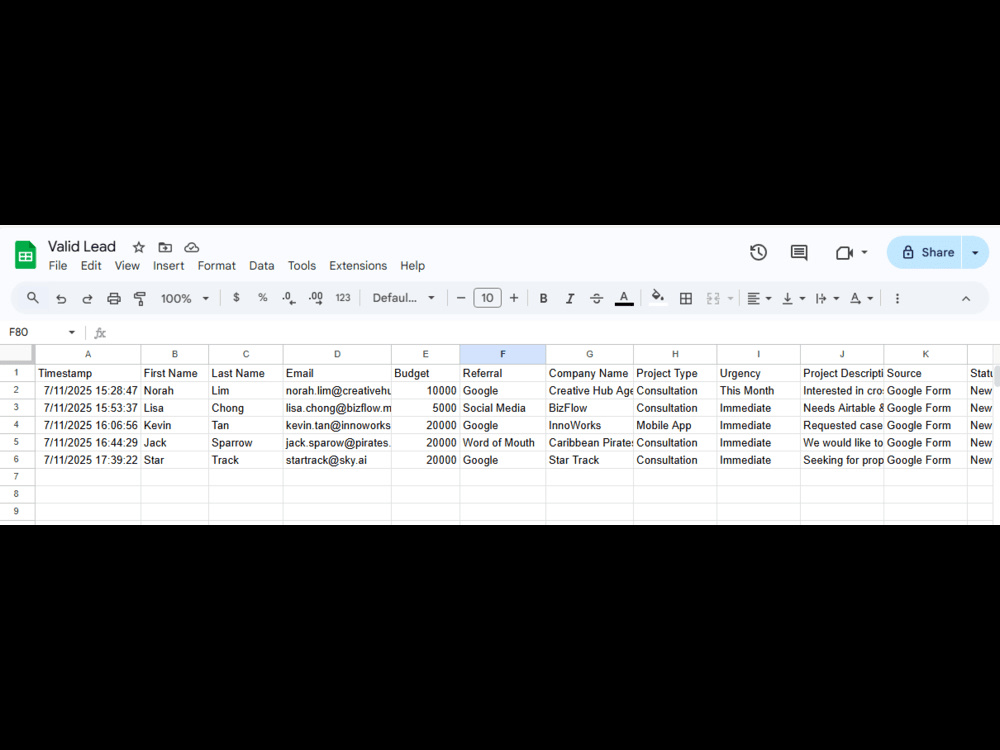
Task: Open more toolbar options three dots
Action: (897, 298)
